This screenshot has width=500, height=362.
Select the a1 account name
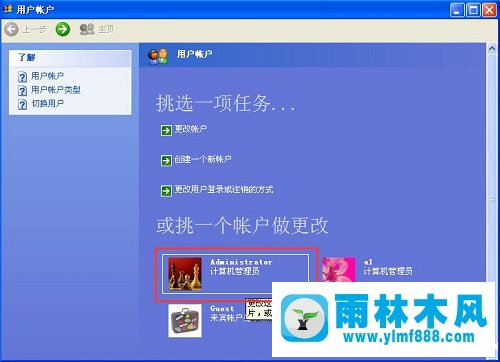pyautogui.click(x=368, y=262)
